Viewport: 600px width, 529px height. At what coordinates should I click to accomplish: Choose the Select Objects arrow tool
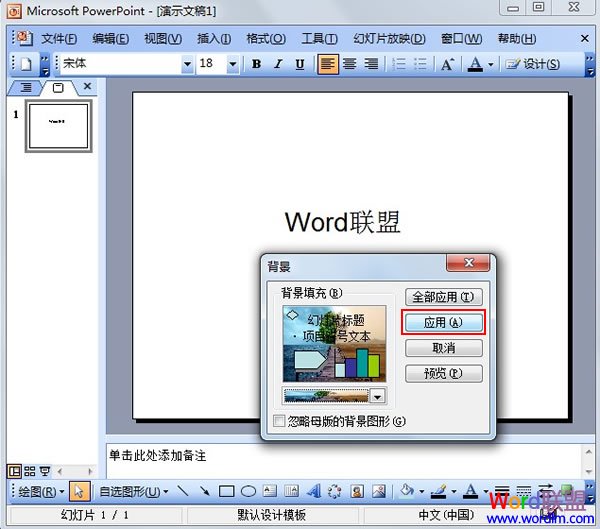(80, 491)
